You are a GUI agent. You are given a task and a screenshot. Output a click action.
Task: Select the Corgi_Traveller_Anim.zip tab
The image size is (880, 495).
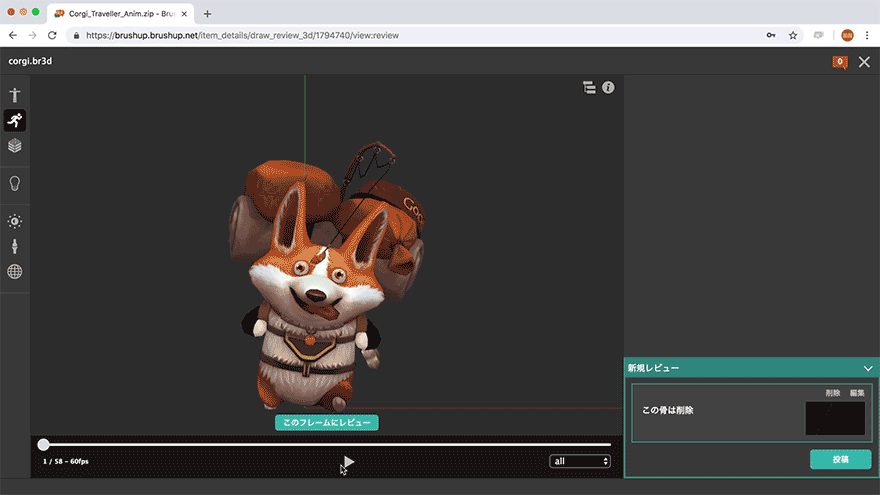click(x=121, y=14)
